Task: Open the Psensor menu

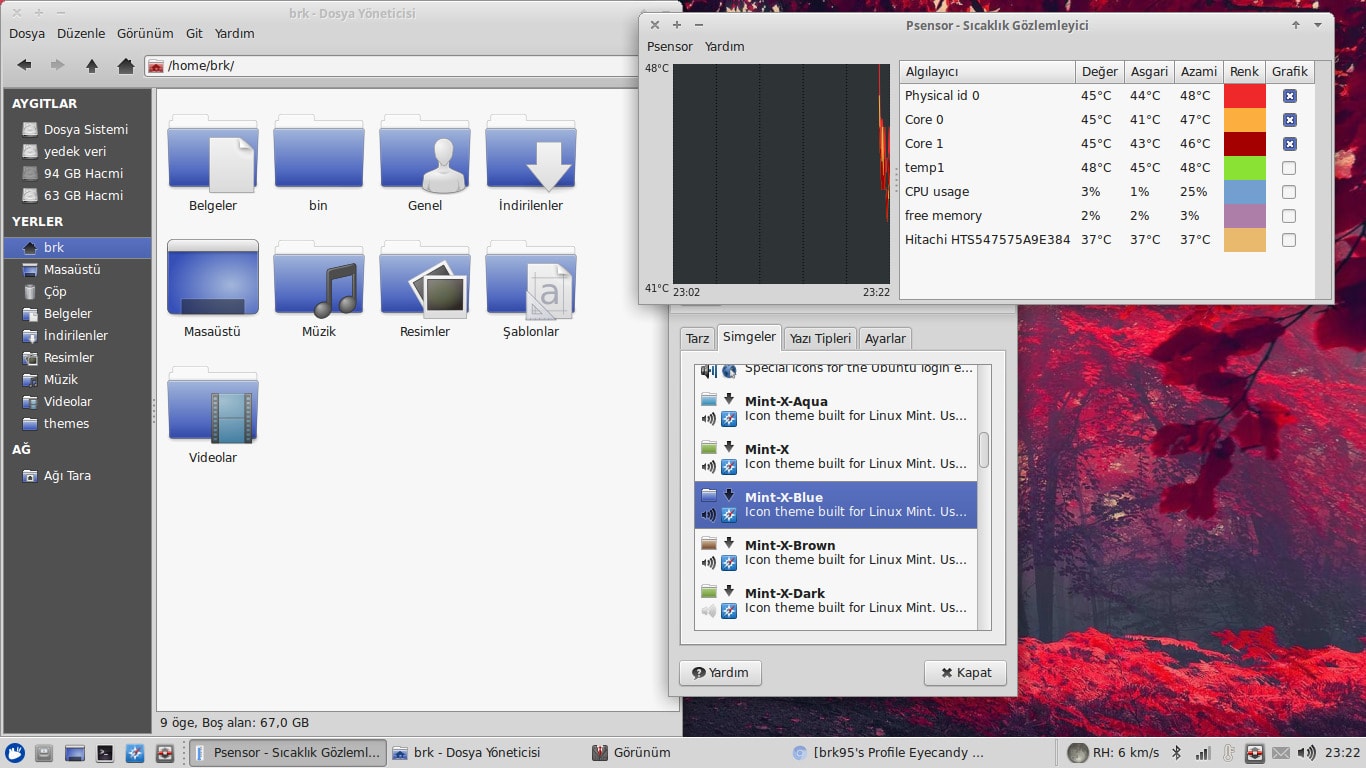Action: [x=669, y=46]
